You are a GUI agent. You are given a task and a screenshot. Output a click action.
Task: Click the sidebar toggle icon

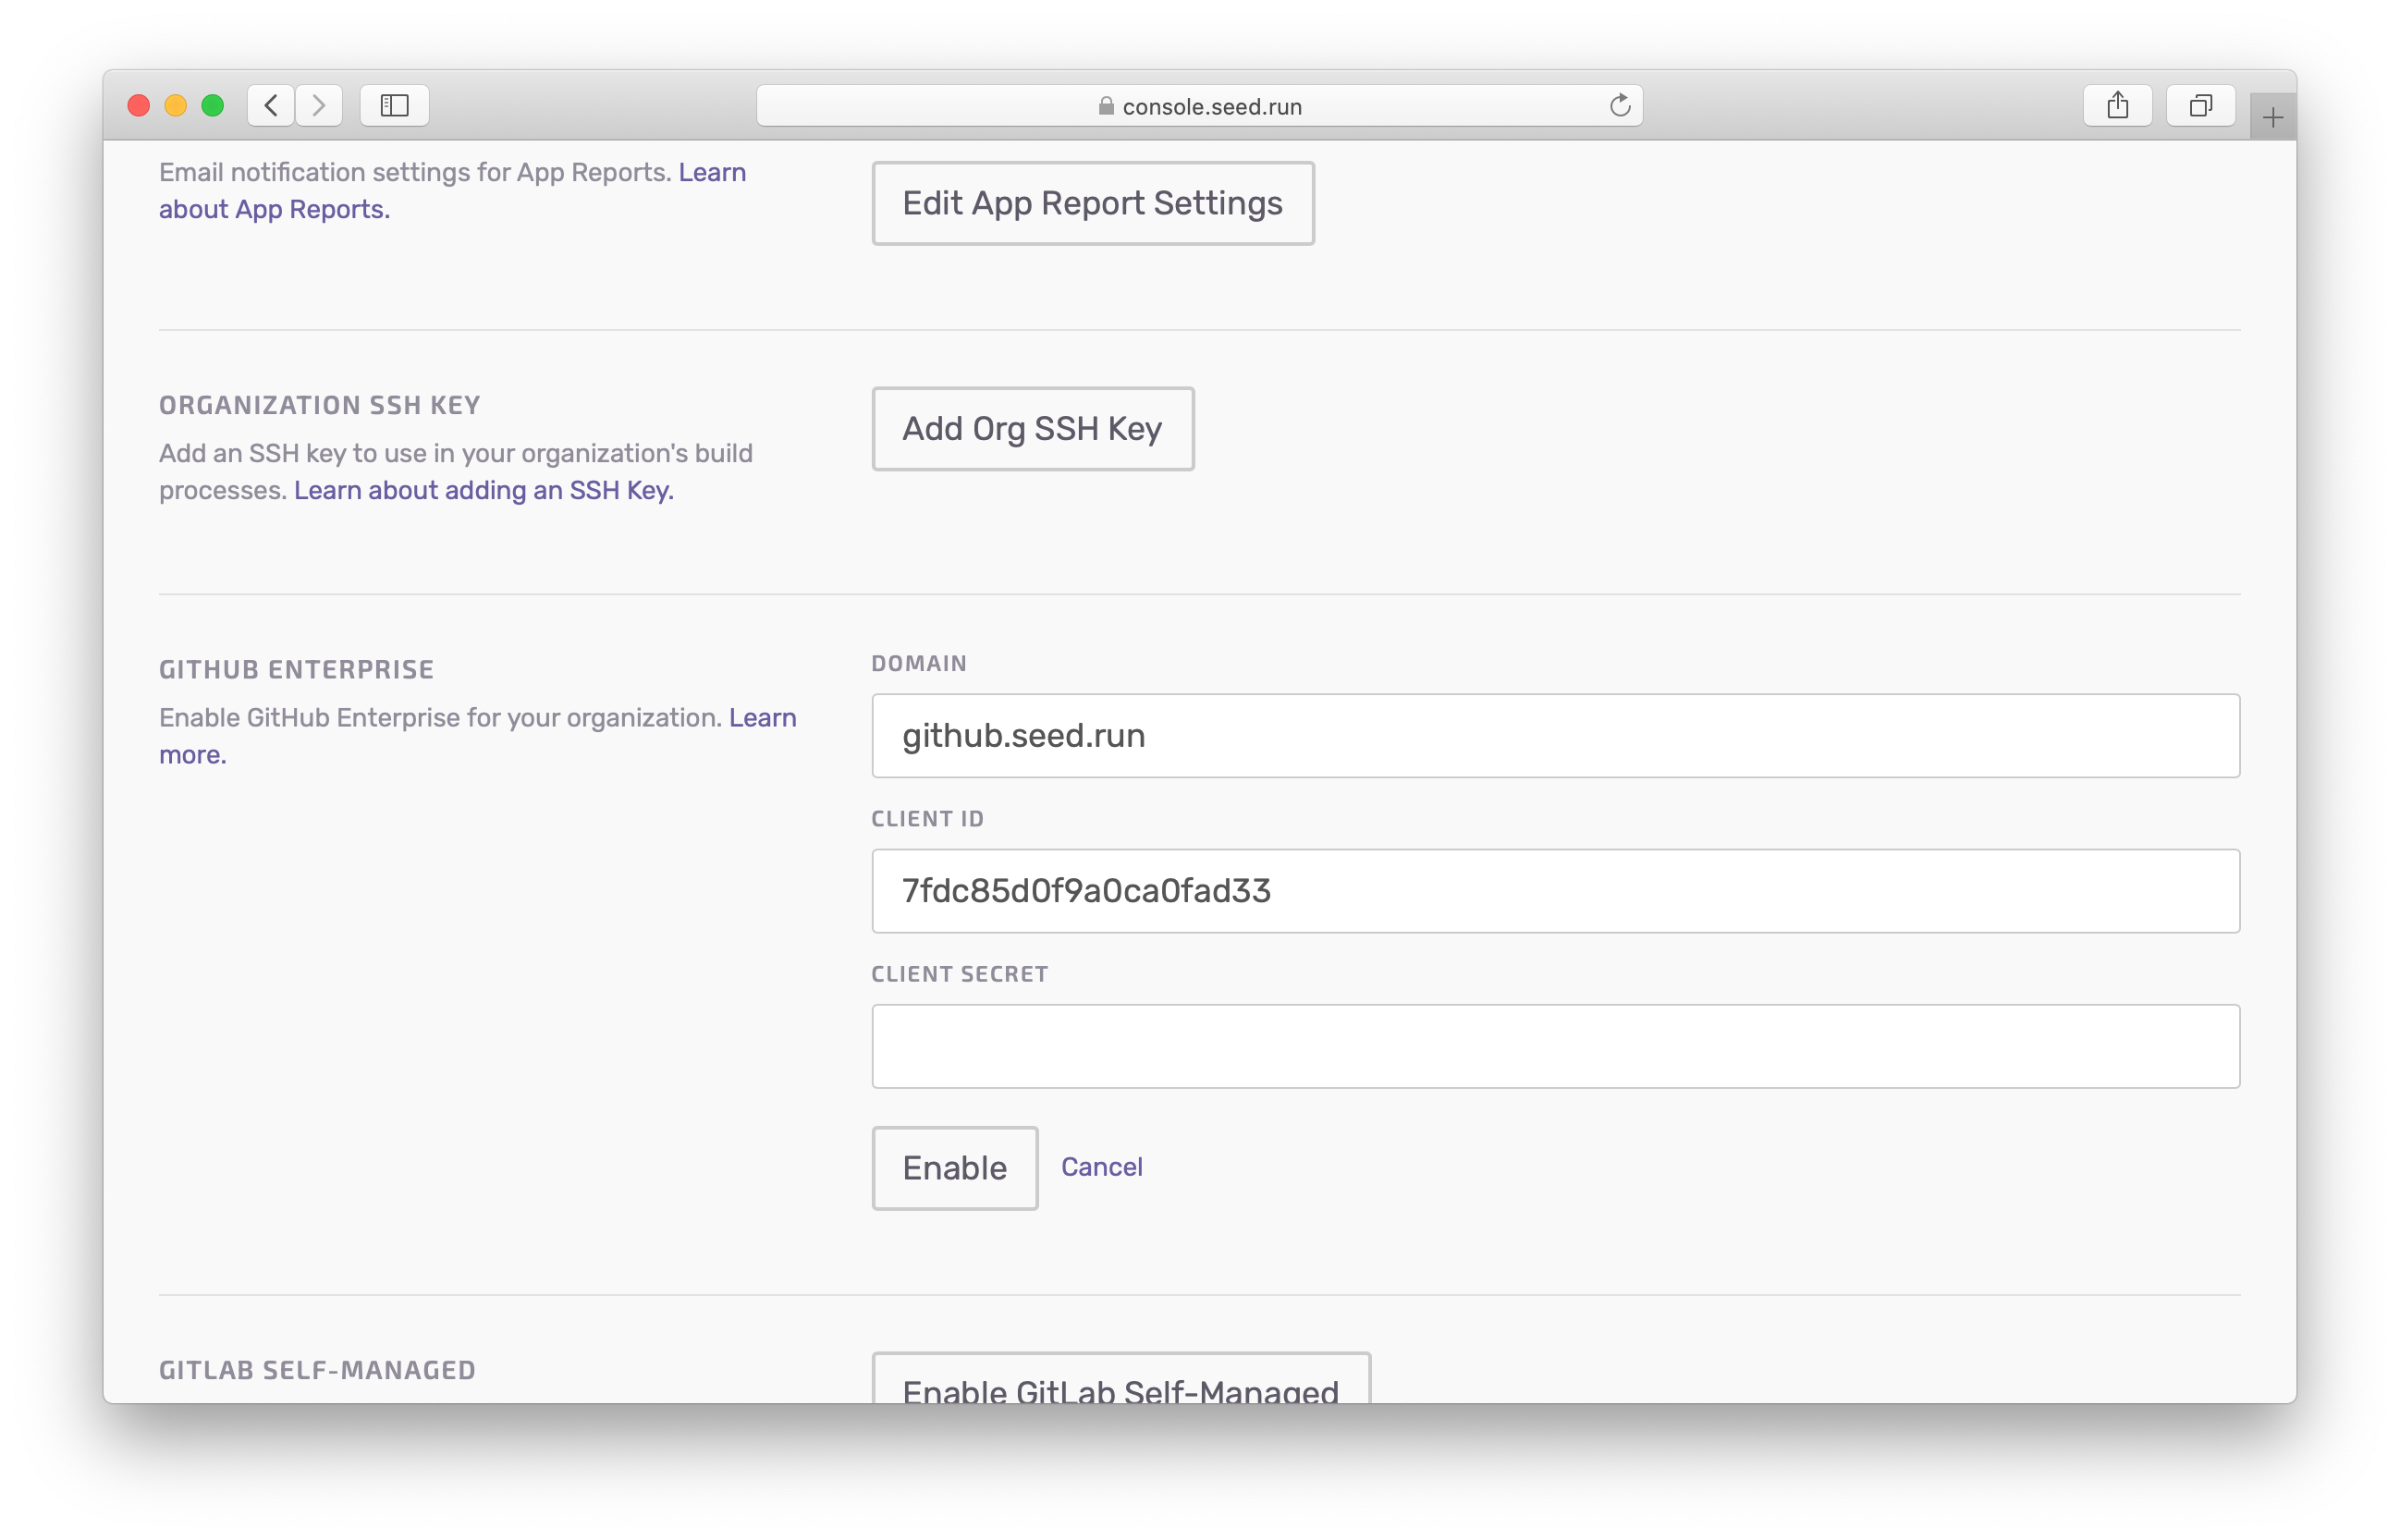[392, 104]
